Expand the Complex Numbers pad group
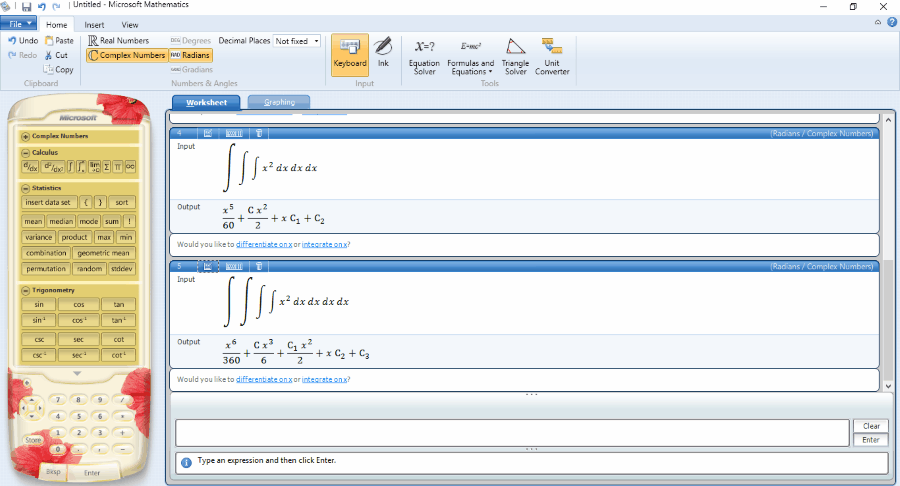 click(x=25, y=137)
